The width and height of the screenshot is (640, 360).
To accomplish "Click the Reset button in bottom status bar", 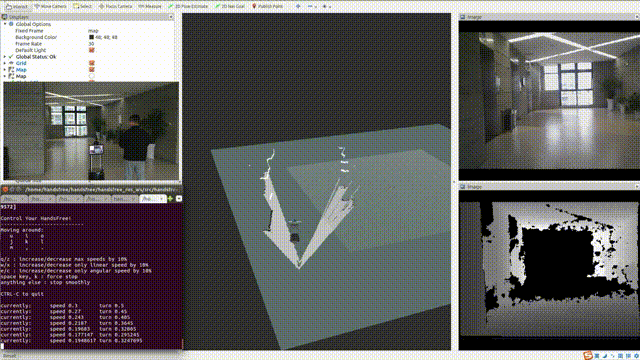I will pyautogui.click(x=9, y=356).
